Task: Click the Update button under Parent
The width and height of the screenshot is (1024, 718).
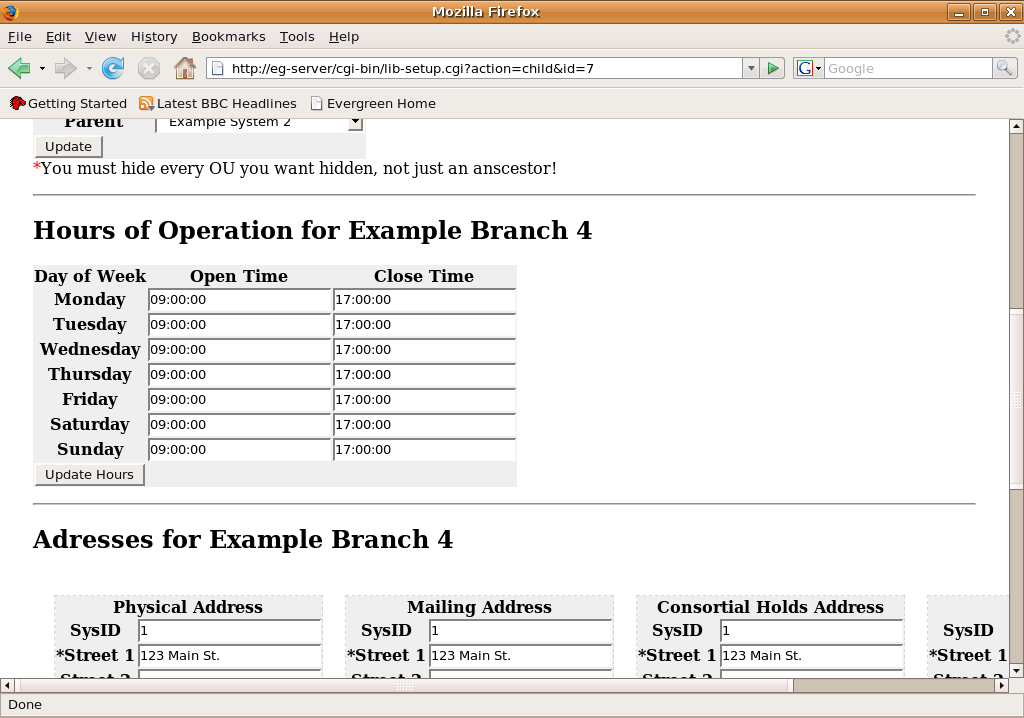Action: [68, 146]
